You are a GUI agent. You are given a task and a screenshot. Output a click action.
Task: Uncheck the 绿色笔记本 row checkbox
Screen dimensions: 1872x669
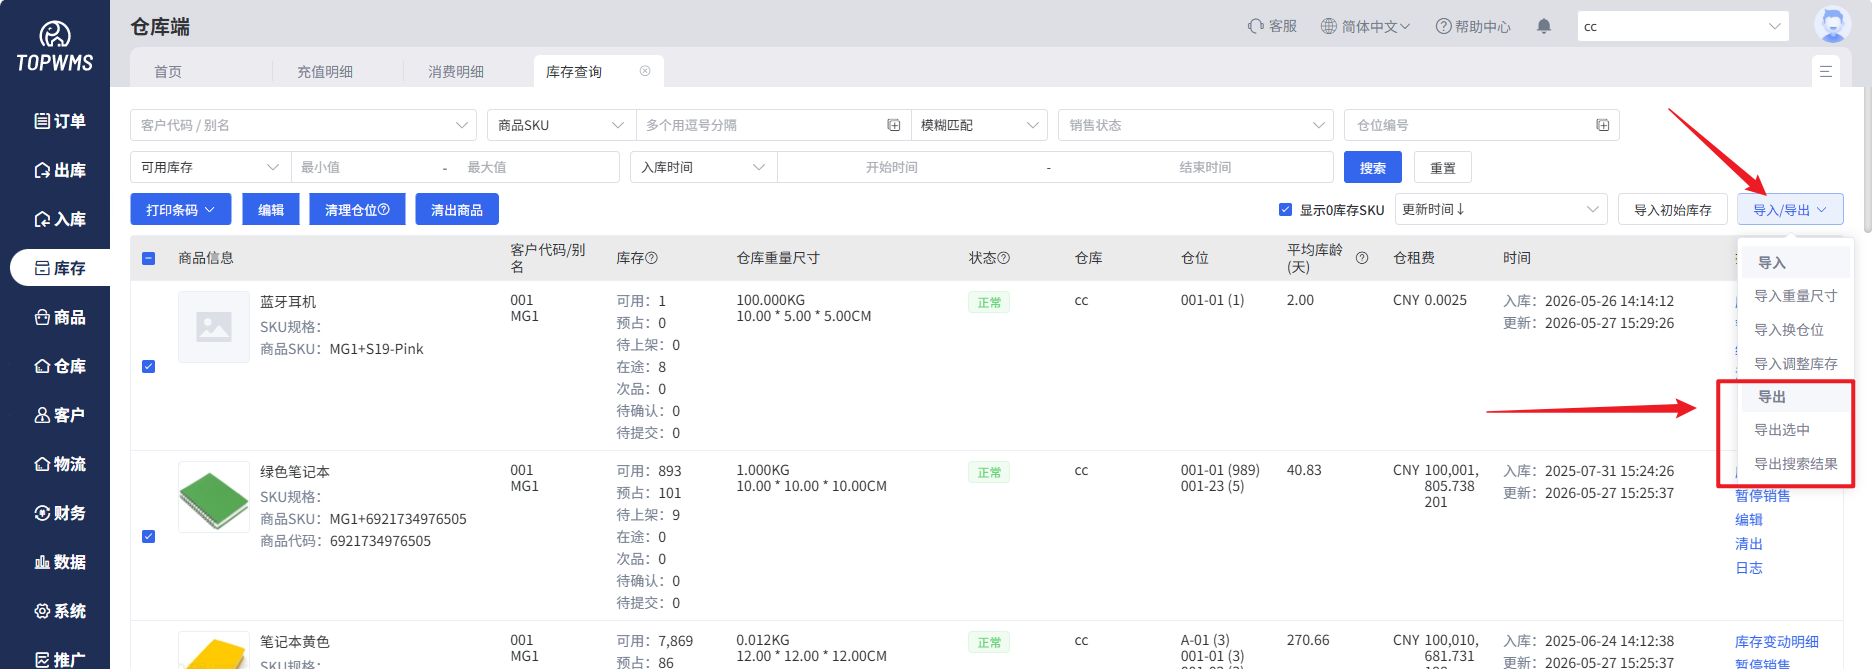point(148,536)
